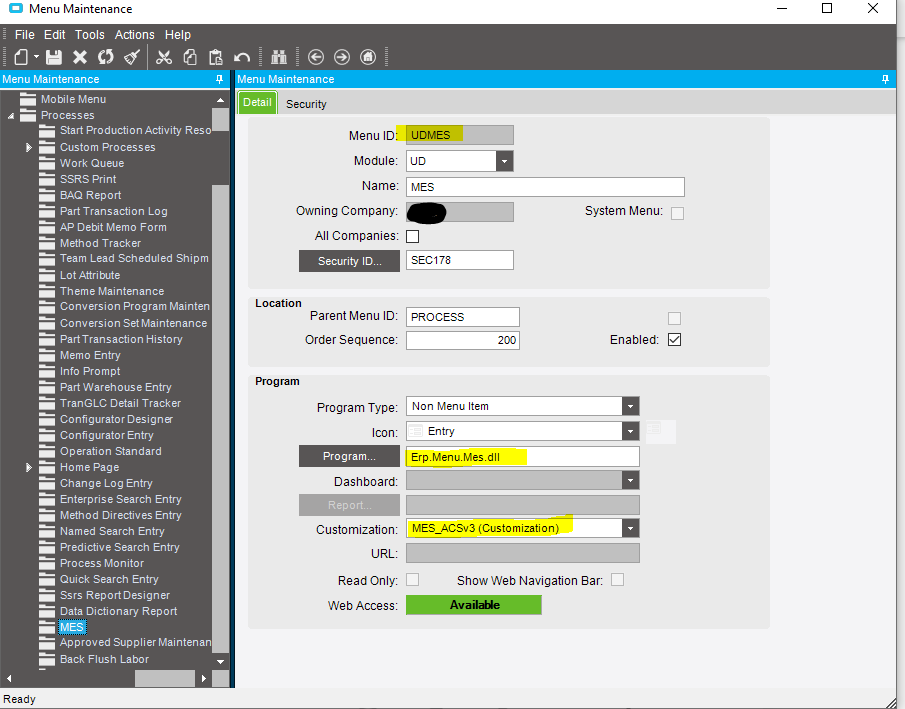This screenshot has height=709, width=905.
Task: Select Process Monitor tree item
Action: pyautogui.click(x=102, y=564)
